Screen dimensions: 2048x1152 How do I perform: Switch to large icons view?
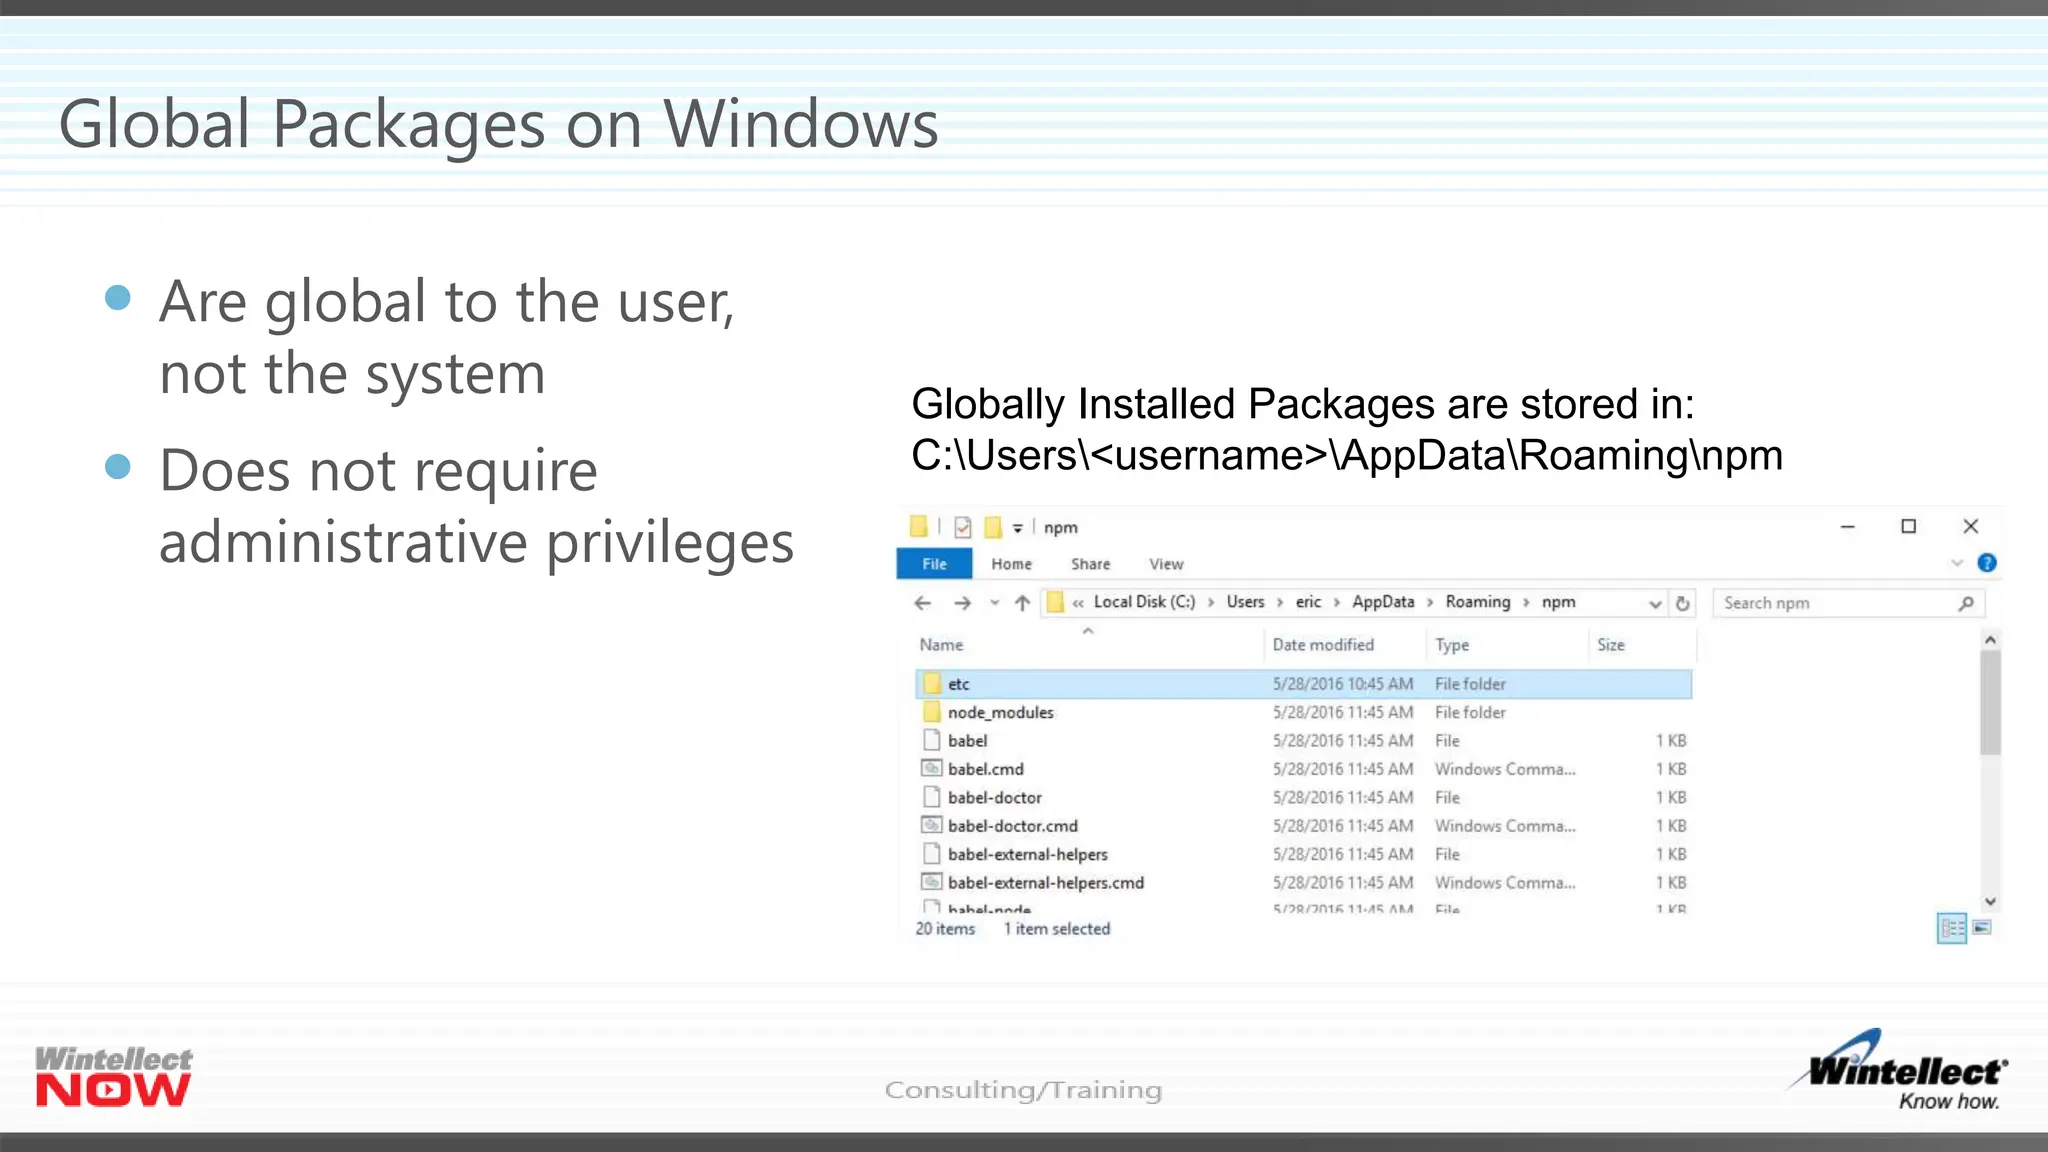[x=1982, y=928]
